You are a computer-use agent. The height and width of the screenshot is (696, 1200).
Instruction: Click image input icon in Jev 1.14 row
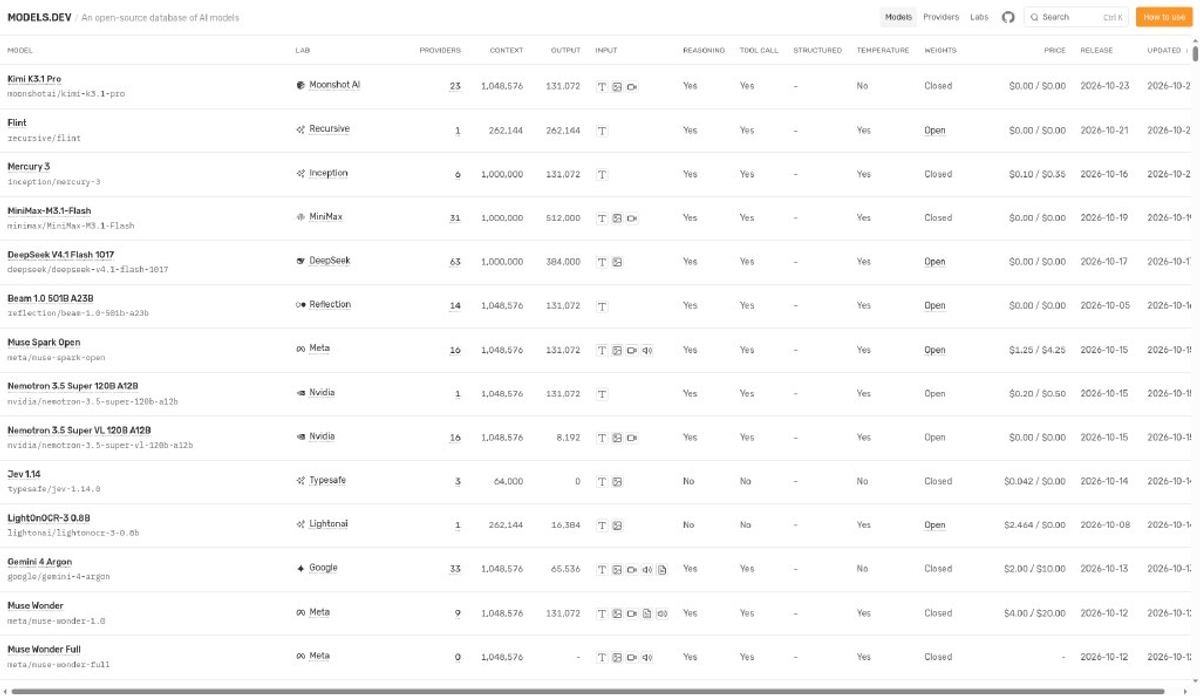pyautogui.click(x=617, y=482)
